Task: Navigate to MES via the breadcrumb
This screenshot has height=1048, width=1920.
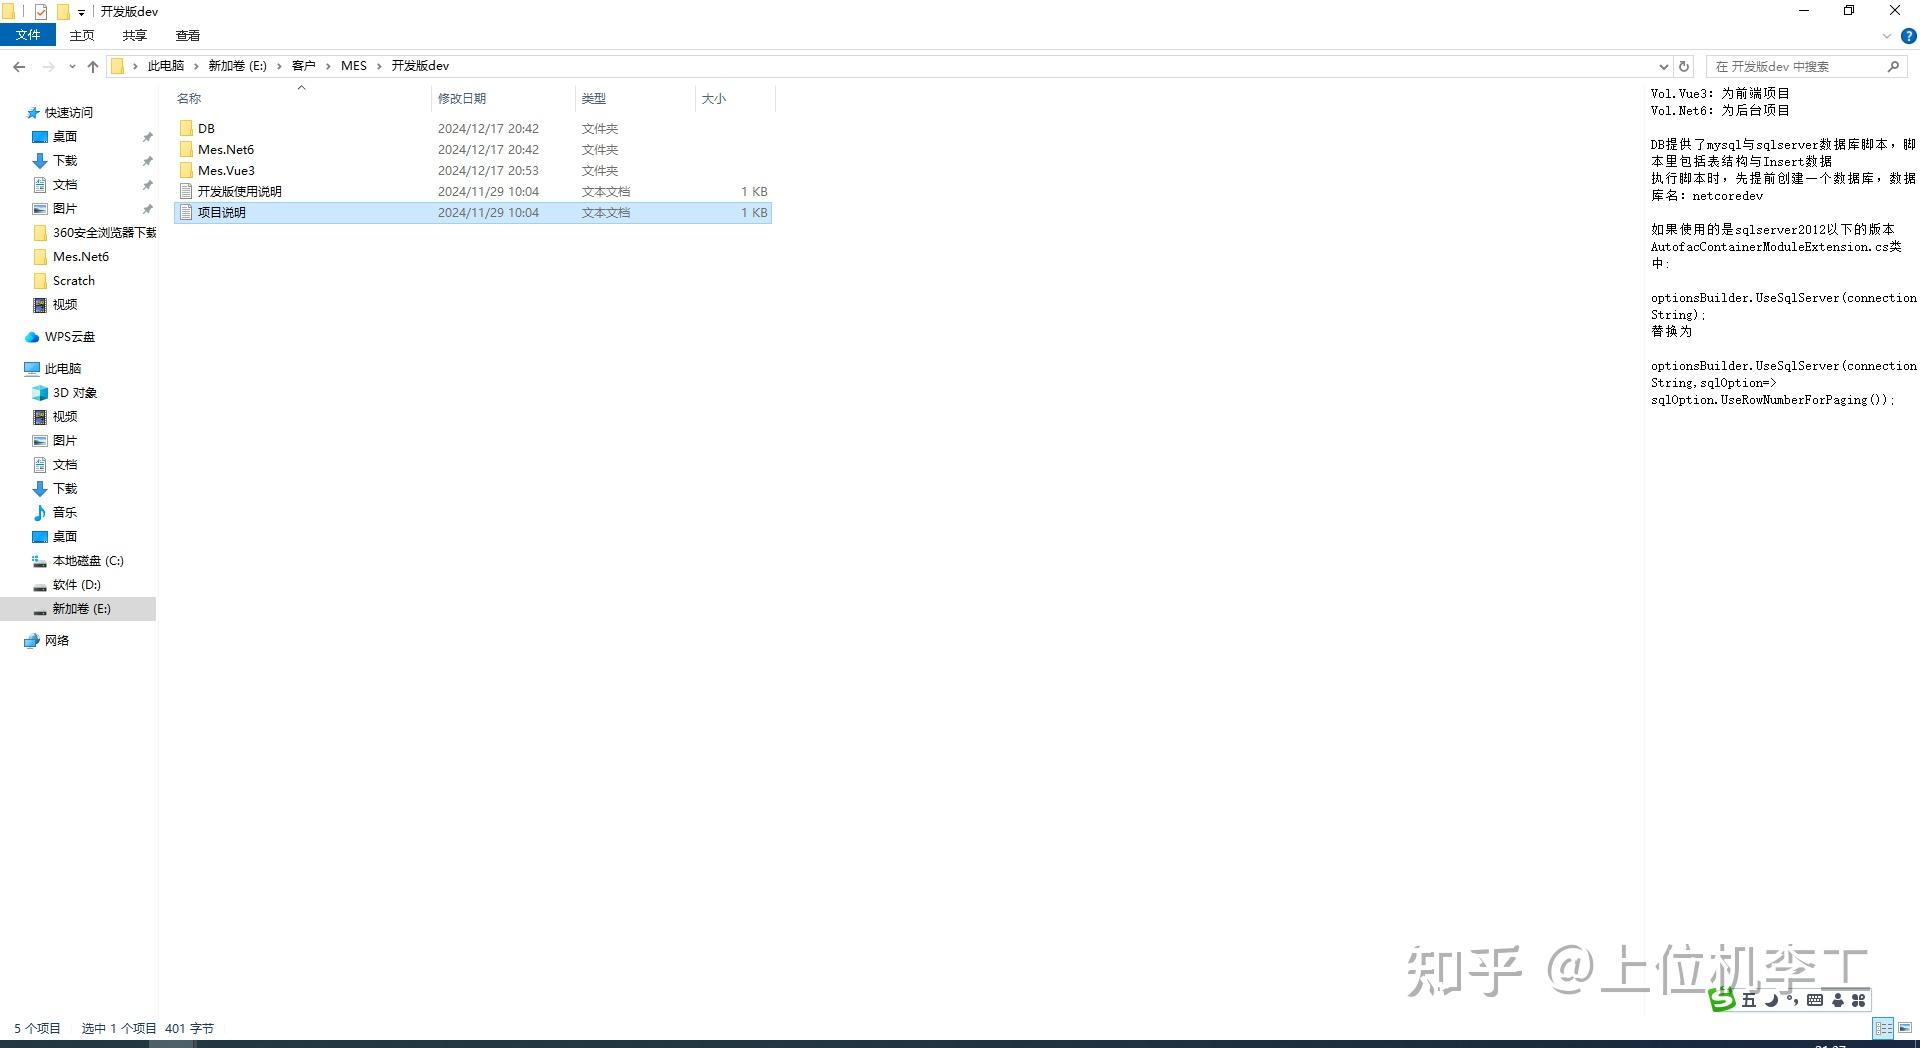Action: coord(354,66)
